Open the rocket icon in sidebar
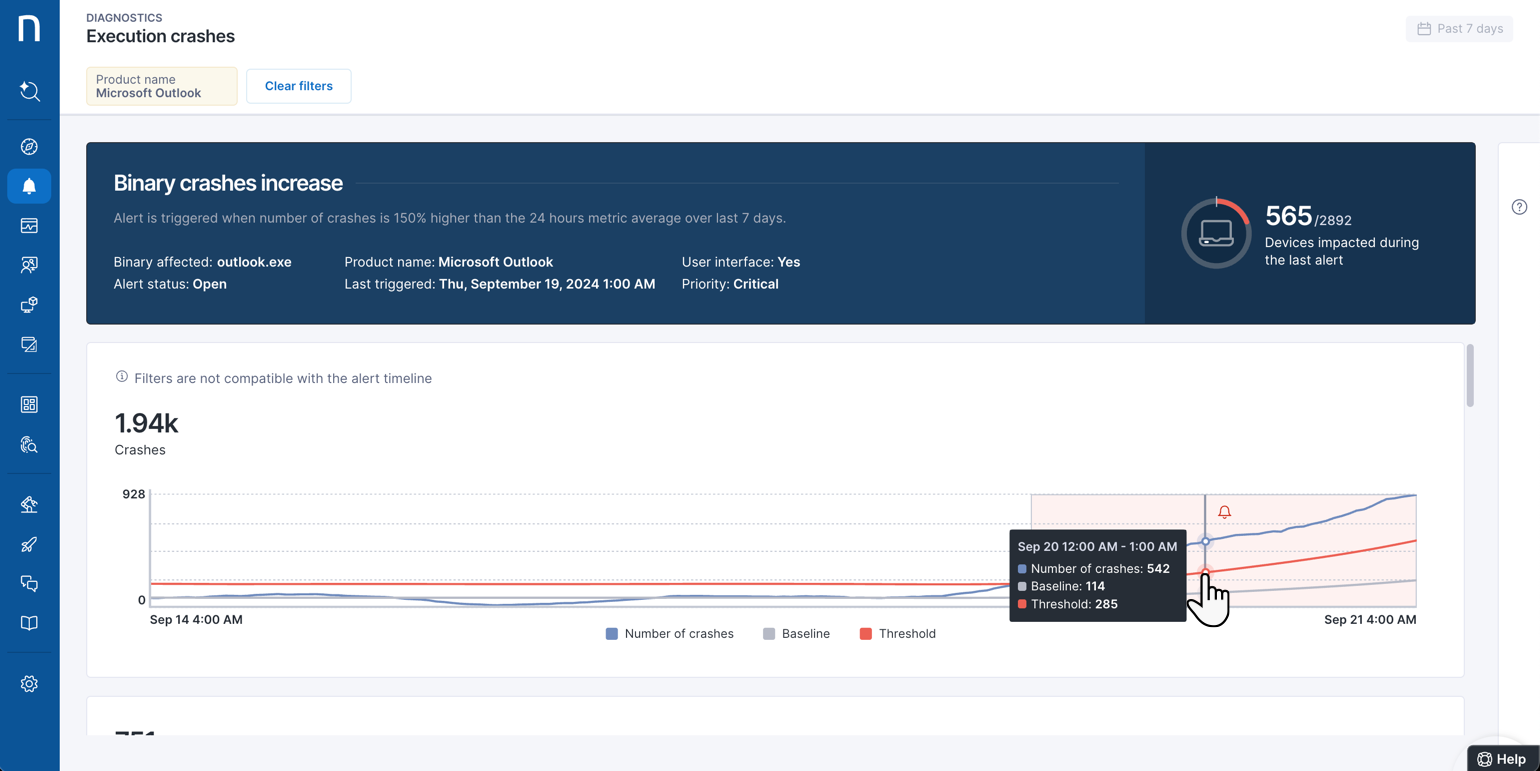 [x=29, y=545]
